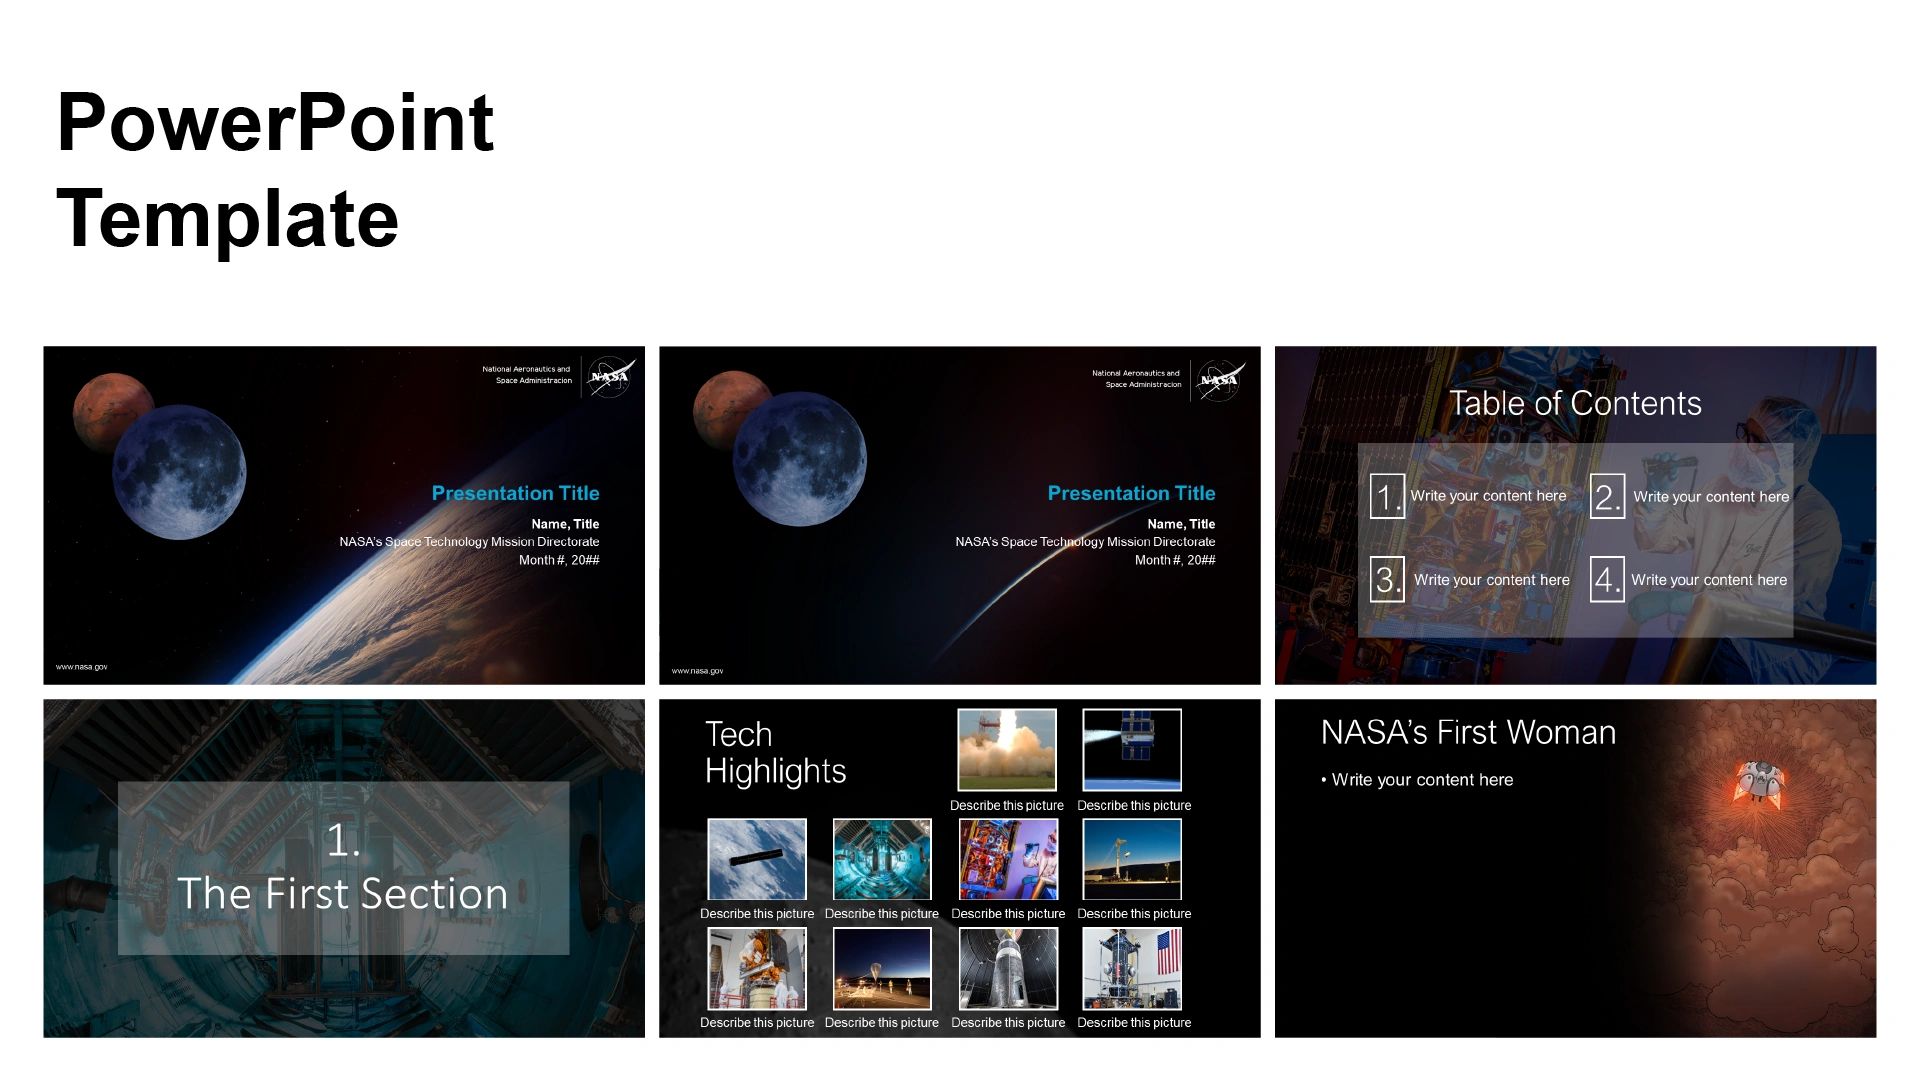Click www.nasa.gov link on second slide

(x=697, y=670)
